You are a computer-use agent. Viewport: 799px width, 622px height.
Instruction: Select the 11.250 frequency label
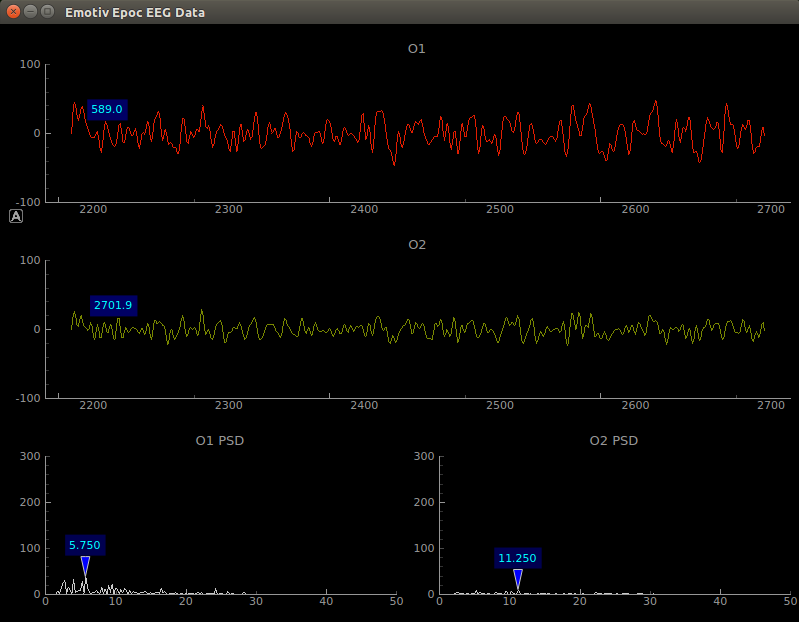pyautogui.click(x=517, y=558)
